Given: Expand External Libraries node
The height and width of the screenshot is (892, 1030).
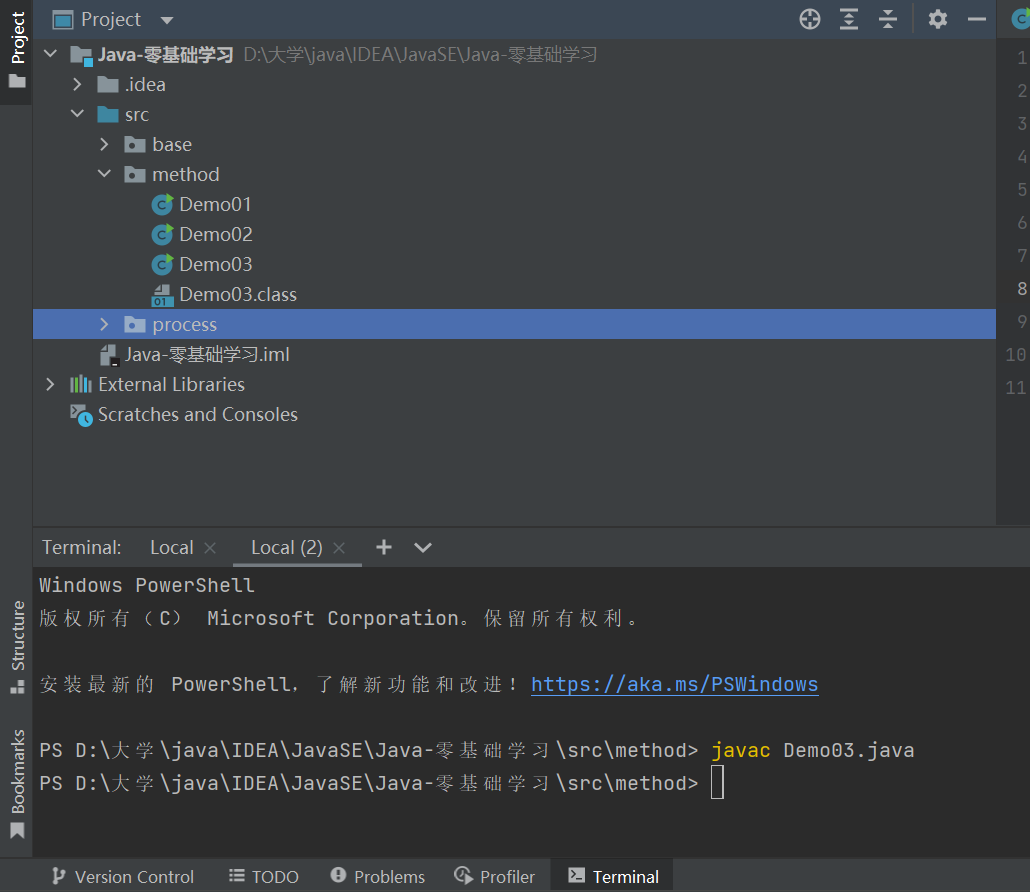Looking at the screenshot, I should (x=50, y=384).
